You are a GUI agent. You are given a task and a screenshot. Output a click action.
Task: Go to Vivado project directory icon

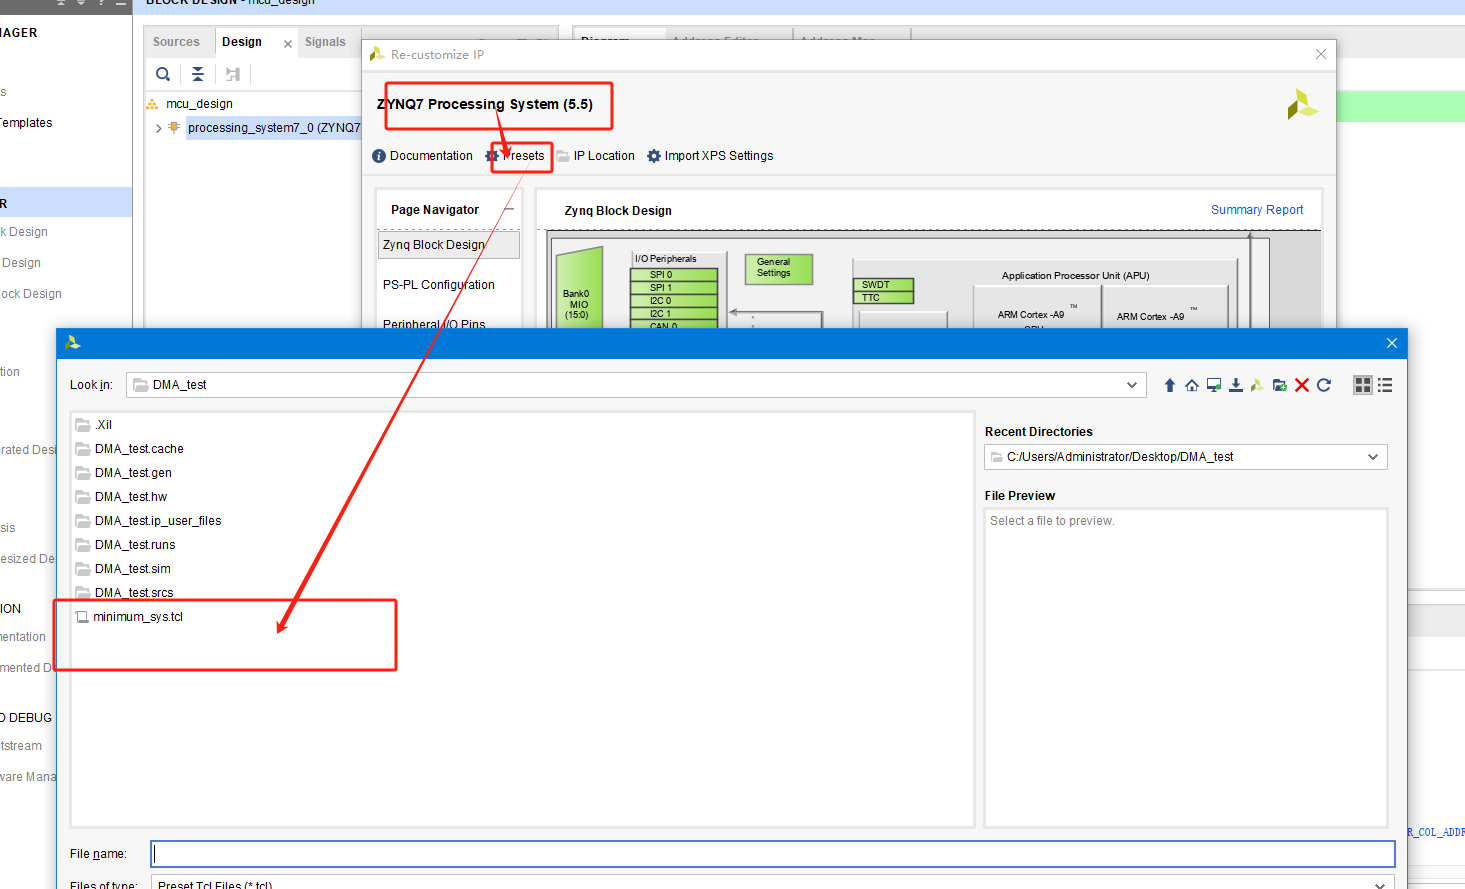click(1257, 385)
